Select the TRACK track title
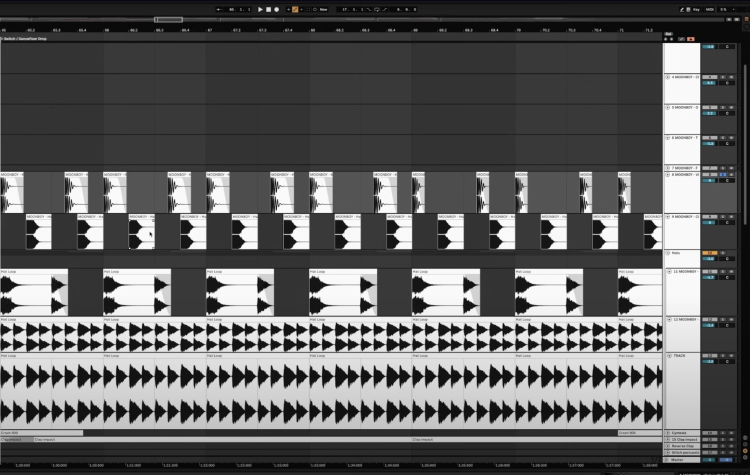Image resolution: width=750 pixels, height=475 pixels. coord(680,356)
